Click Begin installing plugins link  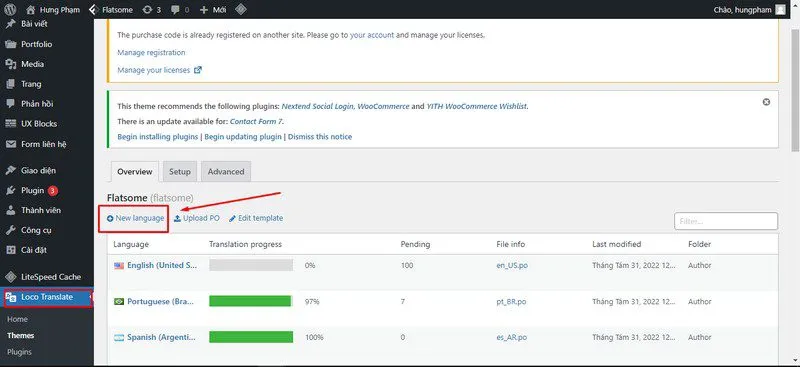tap(158, 137)
